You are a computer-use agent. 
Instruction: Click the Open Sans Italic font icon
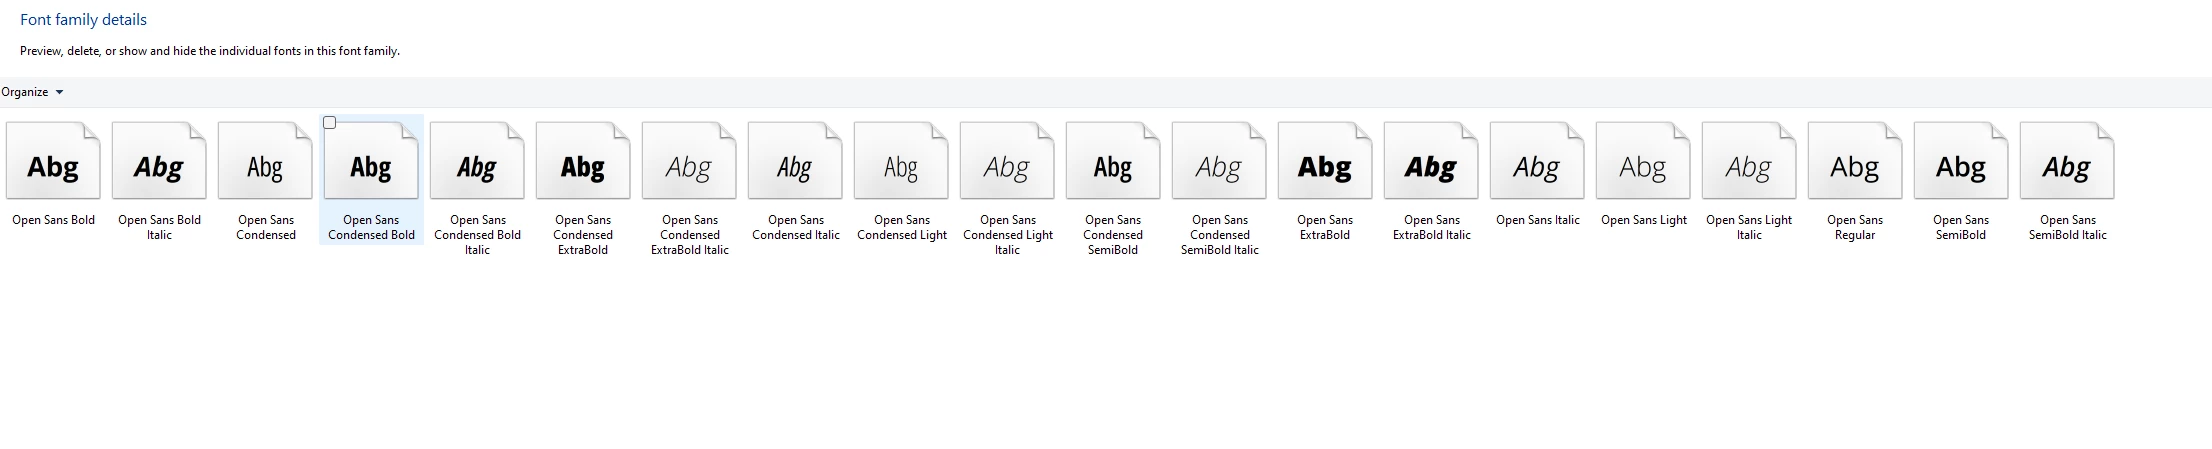pos(1537,161)
